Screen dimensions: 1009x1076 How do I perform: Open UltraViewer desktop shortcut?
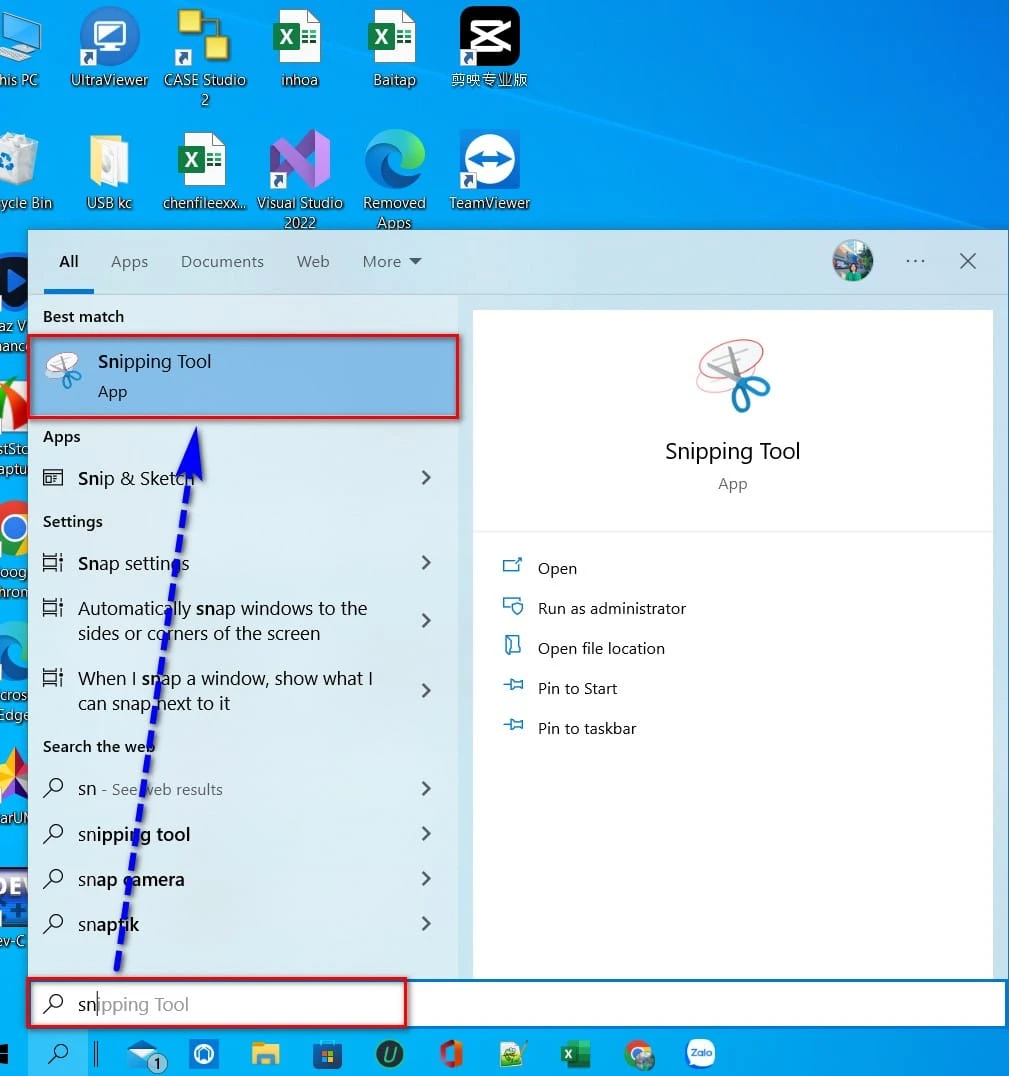[x=109, y=40]
